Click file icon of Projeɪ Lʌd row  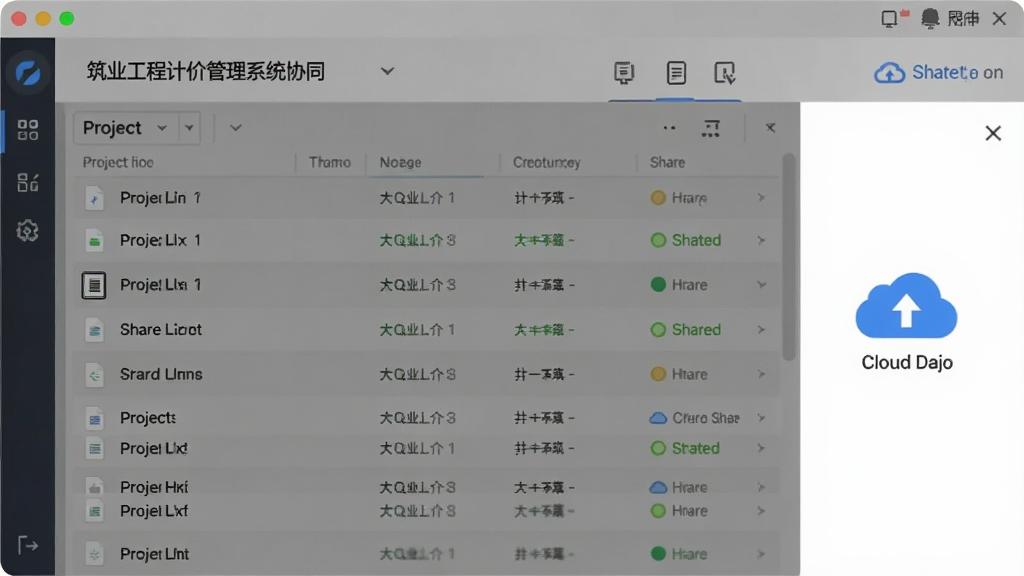coord(95,449)
